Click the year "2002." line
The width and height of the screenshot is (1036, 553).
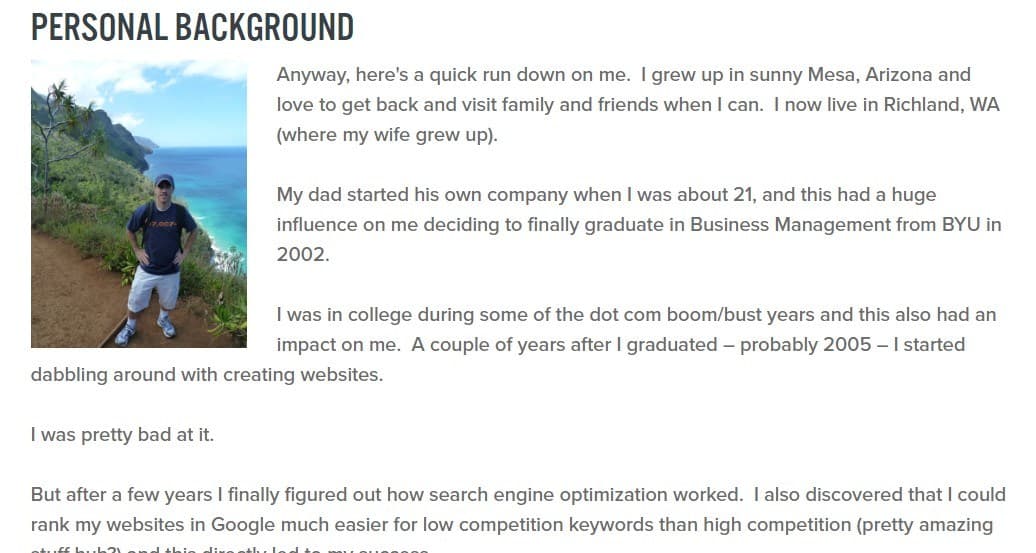coord(303,254)
